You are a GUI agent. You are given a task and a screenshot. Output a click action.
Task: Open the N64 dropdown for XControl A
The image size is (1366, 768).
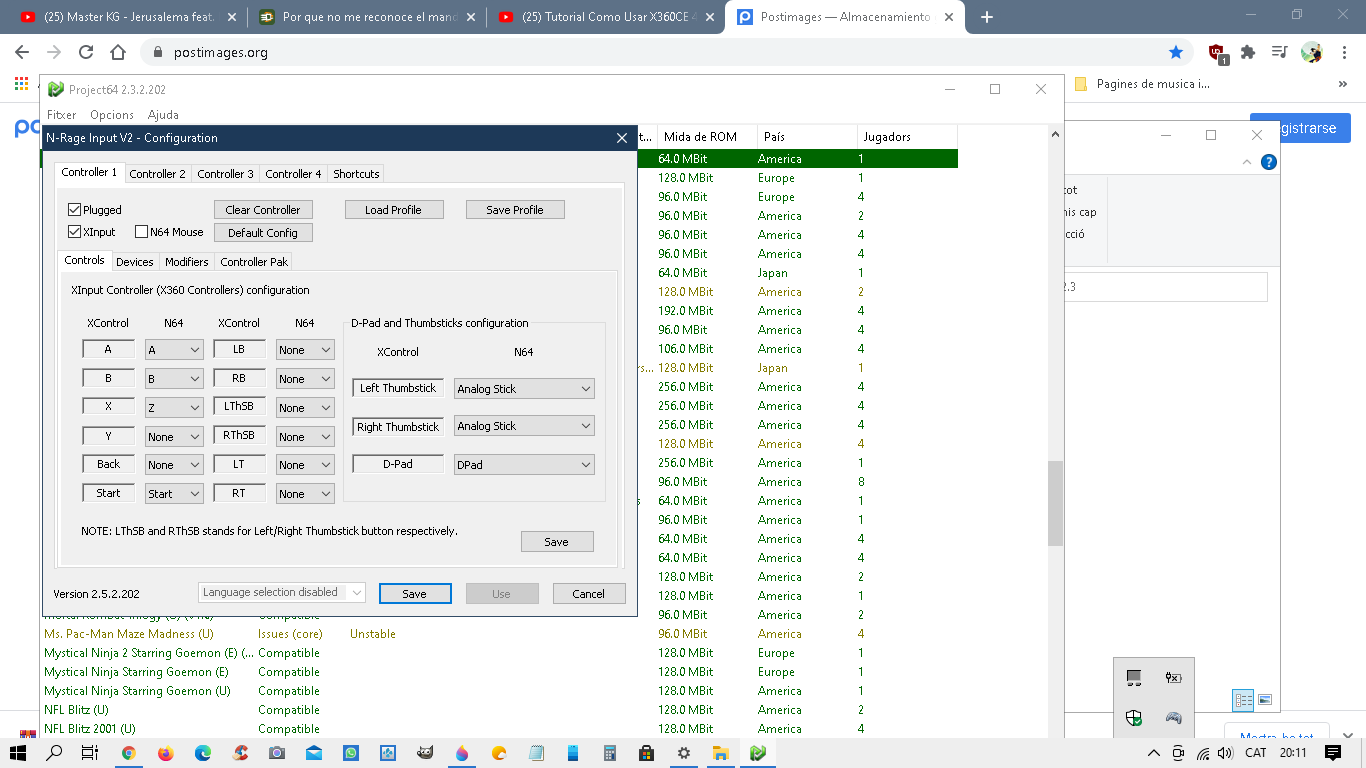click(174, 350)
